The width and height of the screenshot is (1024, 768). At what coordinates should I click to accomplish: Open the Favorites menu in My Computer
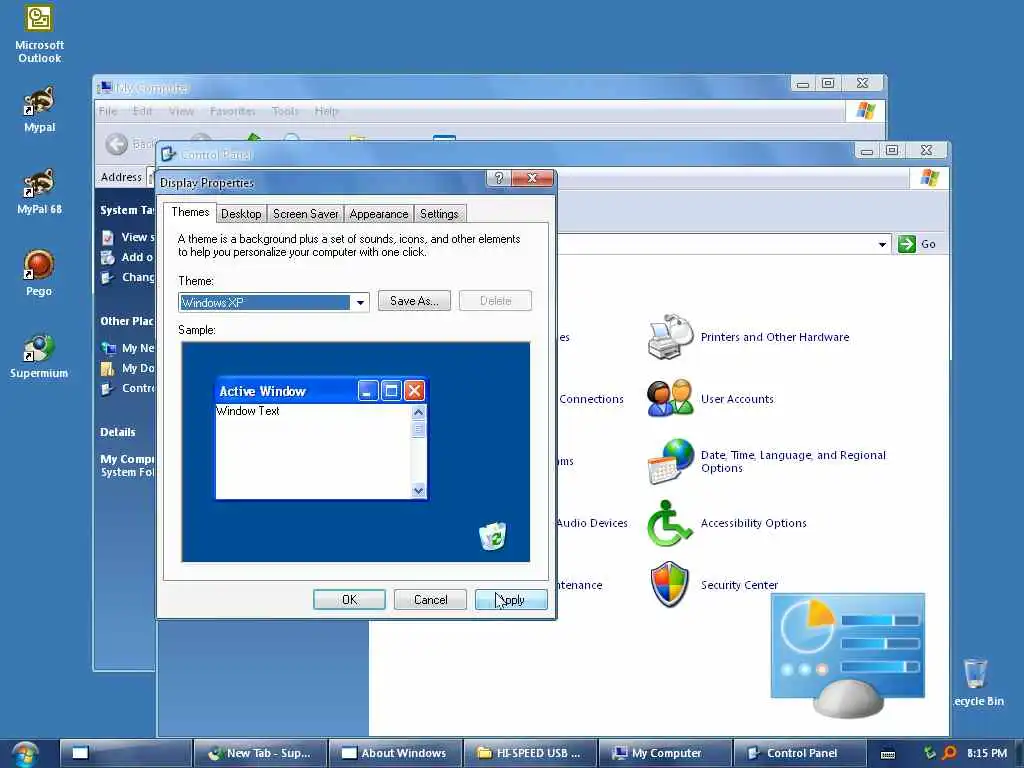[232, 111]
